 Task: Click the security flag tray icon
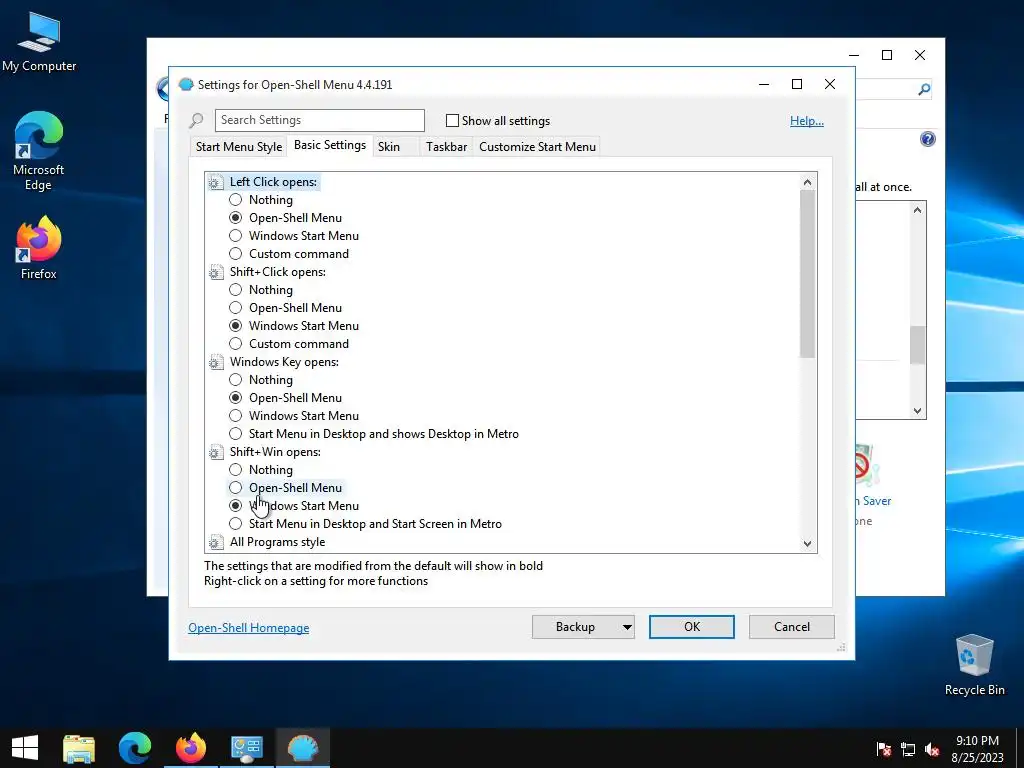pyautogui.click(x=884, y=750)
